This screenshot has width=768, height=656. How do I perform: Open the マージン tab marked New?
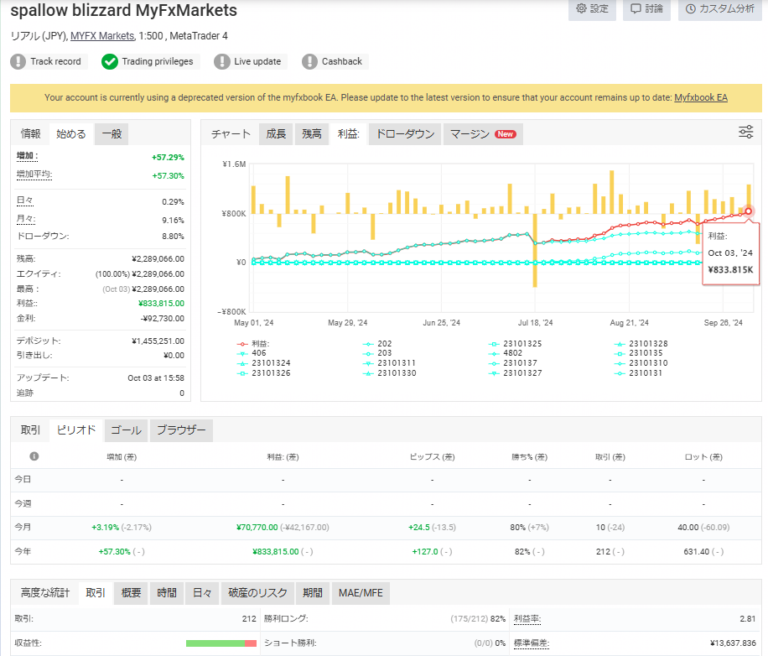[x=482, y=134]
